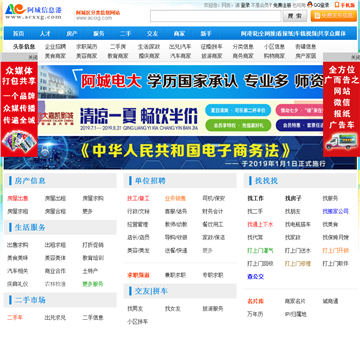Click the orange 业务销售 link

click(x=175, y=198)
